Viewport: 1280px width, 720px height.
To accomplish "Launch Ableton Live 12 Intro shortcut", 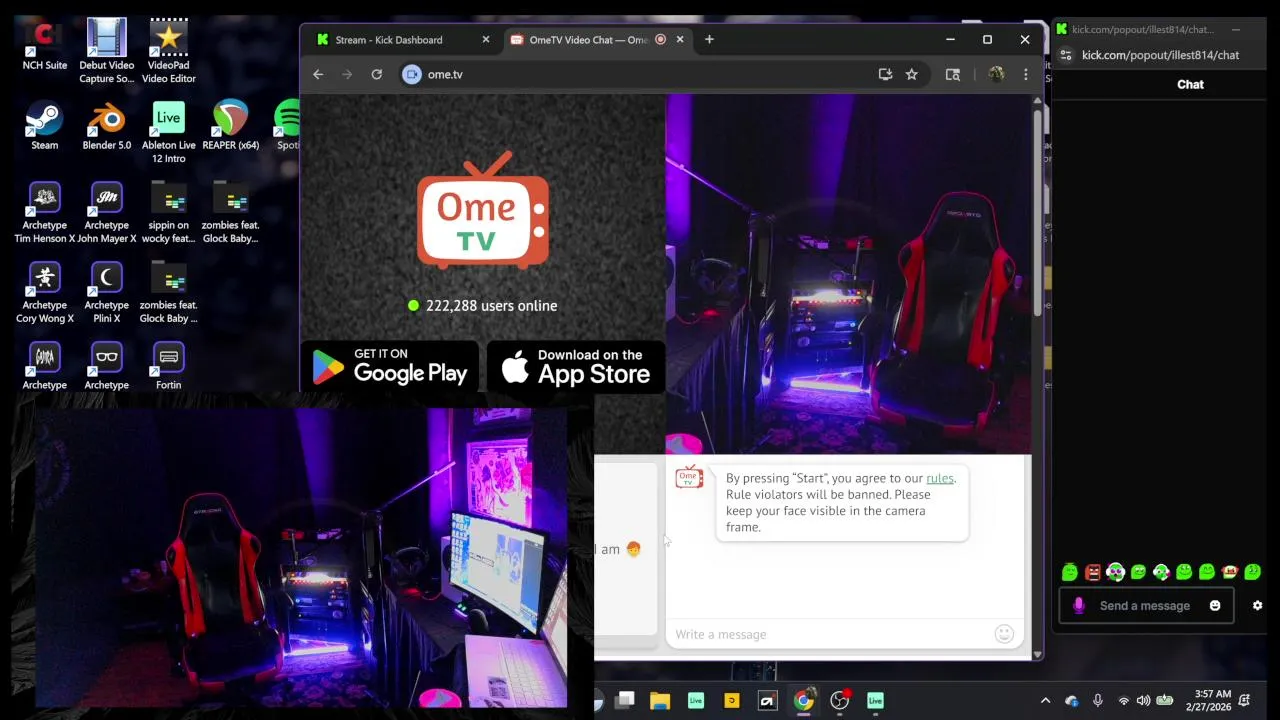I will [x=168, y=132].
